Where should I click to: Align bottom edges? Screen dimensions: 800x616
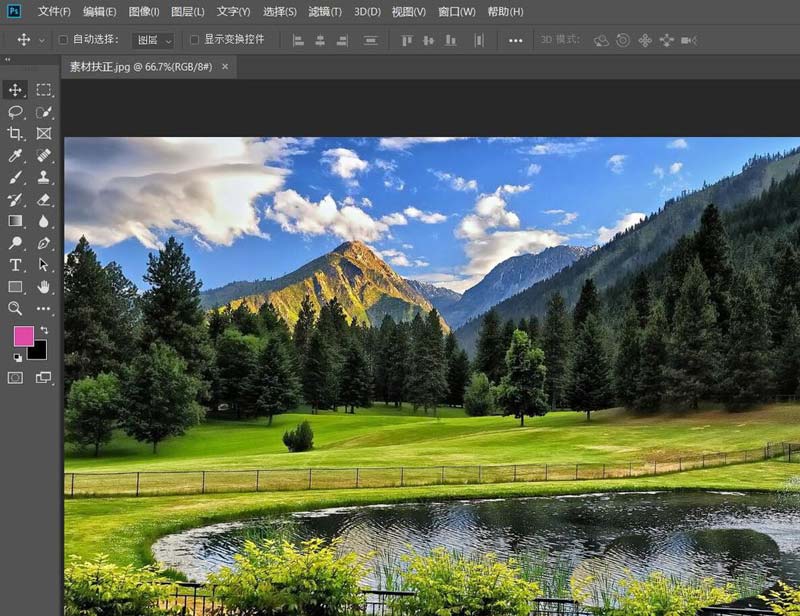pyautogui.click(x=451, y=40)
